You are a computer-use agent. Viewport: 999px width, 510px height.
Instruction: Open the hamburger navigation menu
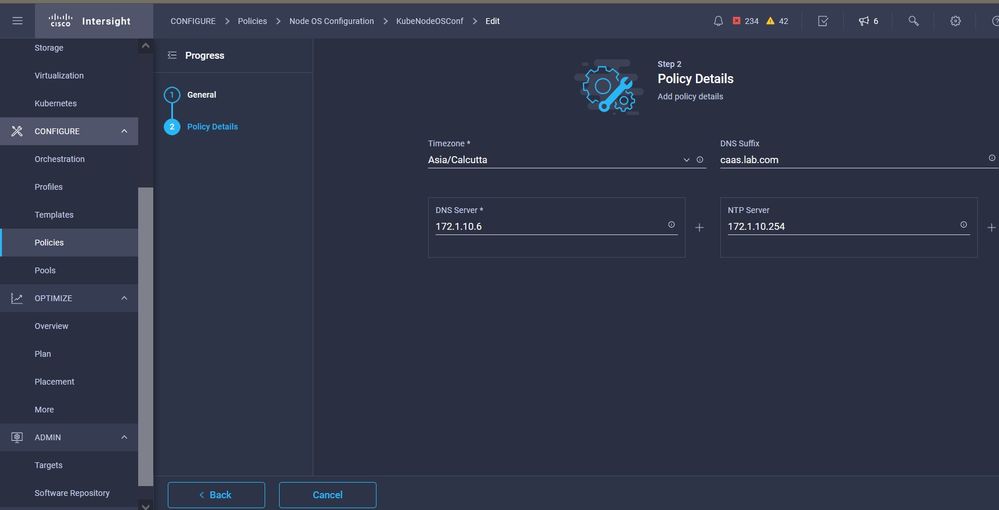[x=17, y=21]
